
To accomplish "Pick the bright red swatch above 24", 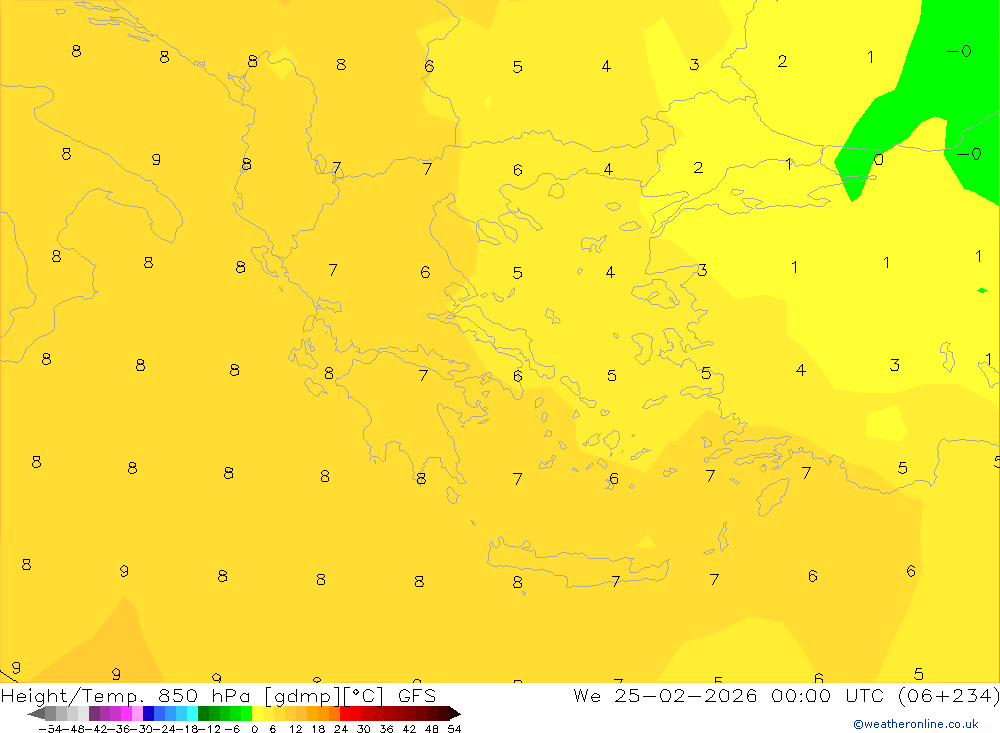I will (345, 714).
